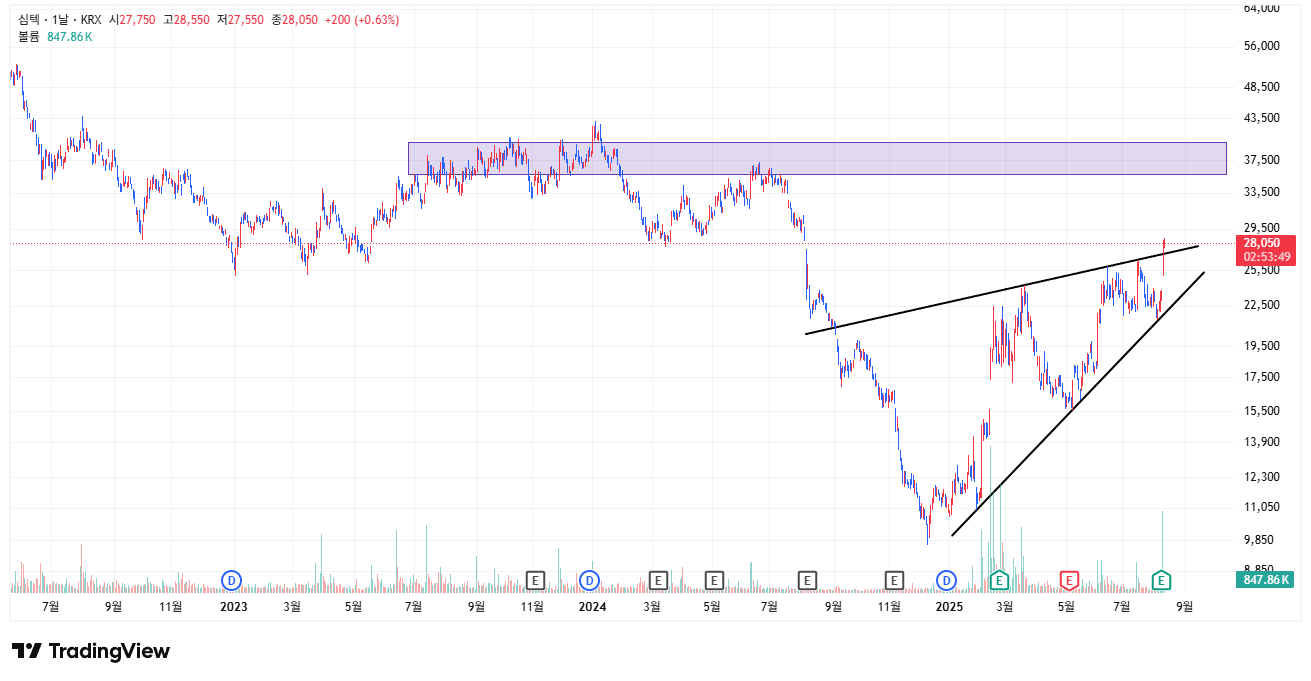The image size is (1311, 681).
Task: Click the 19,500 price axis label
Action: tap(1262, 346)
